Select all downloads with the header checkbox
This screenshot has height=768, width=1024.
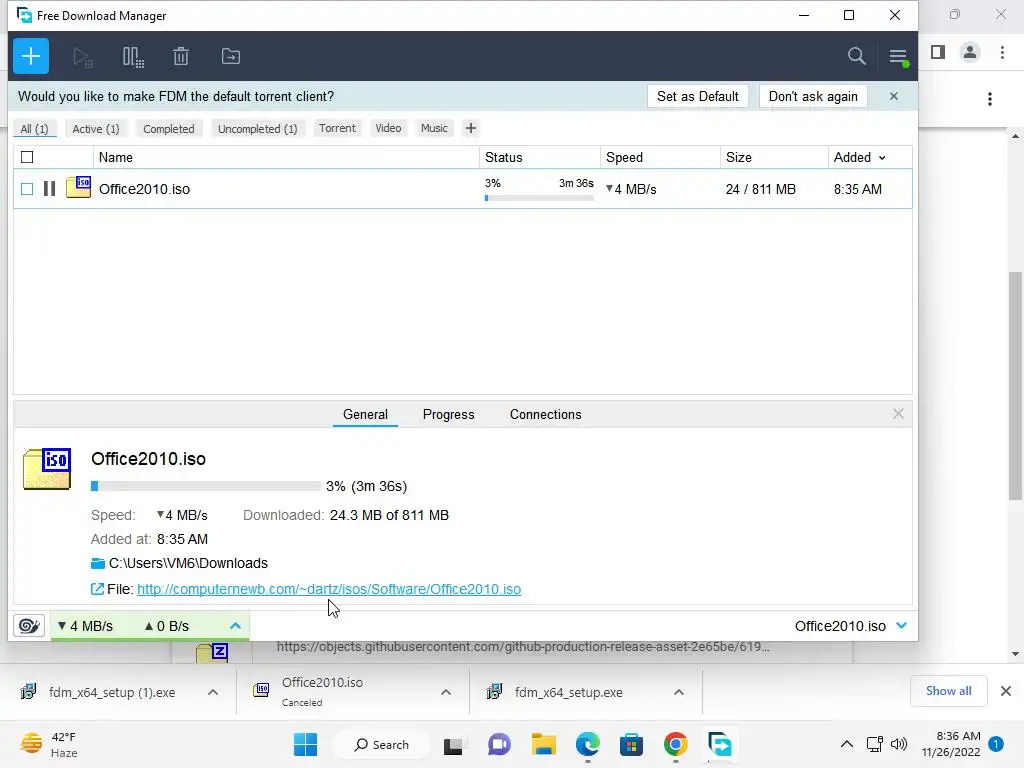tap(27, 157)
